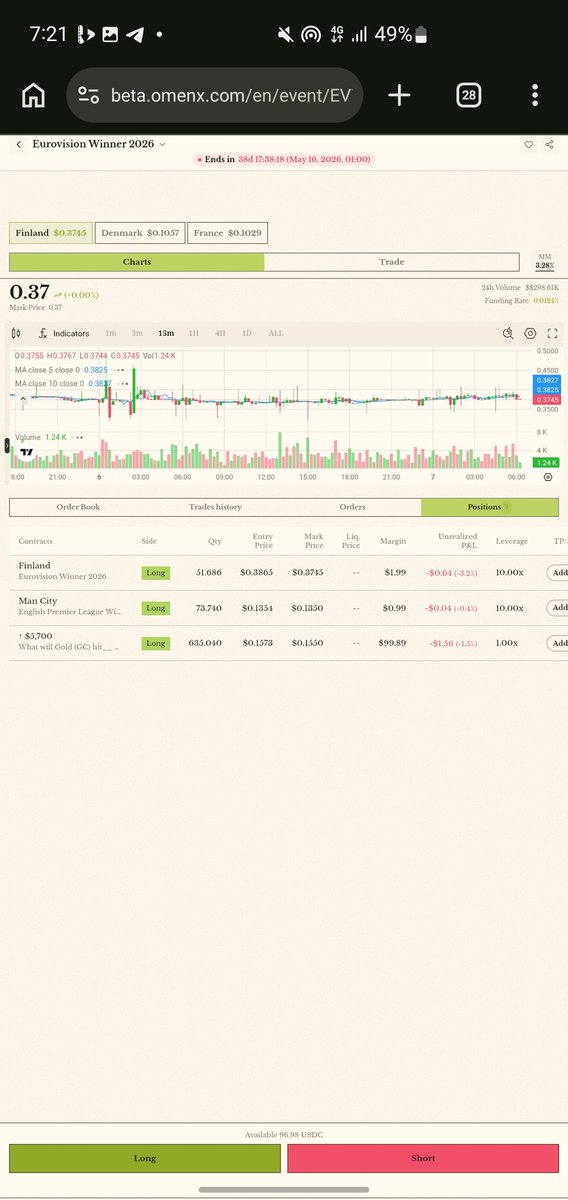The width and height of the screenshot is (568, 1200).
Task: Click the Man City position name
Action: point(38,601)
